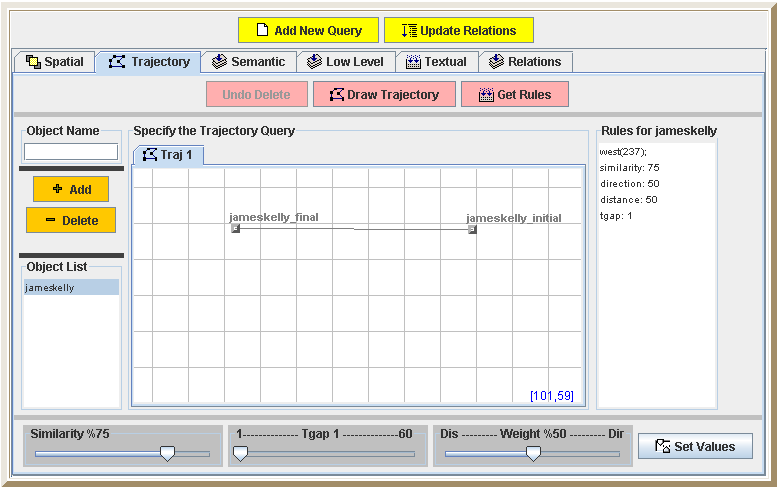778x489 pixels.
Task: Select the Trajectory tab
Action: click(x=150, y=62)
